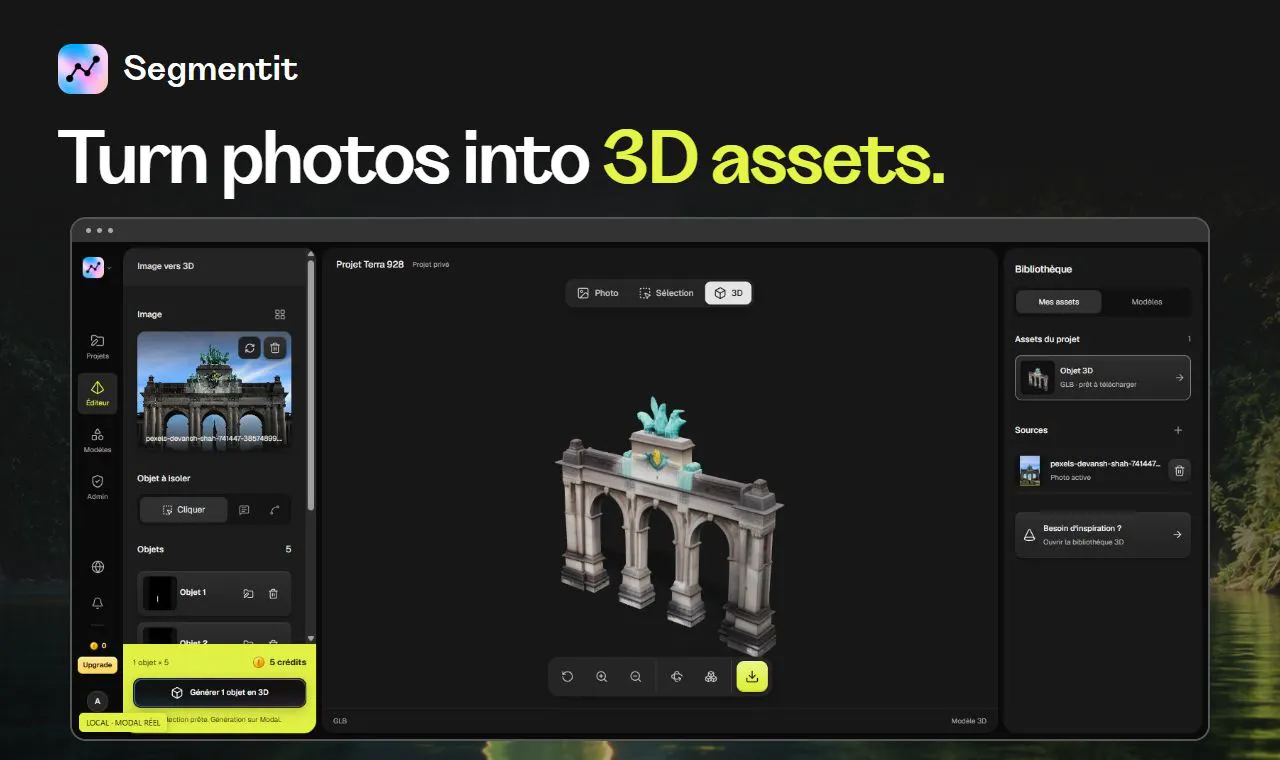The height and width of the screenshot is (760, 1280).
Task: Click the LOCAL - MODAL RÉEL badge
Action: [x=123, y=723]
